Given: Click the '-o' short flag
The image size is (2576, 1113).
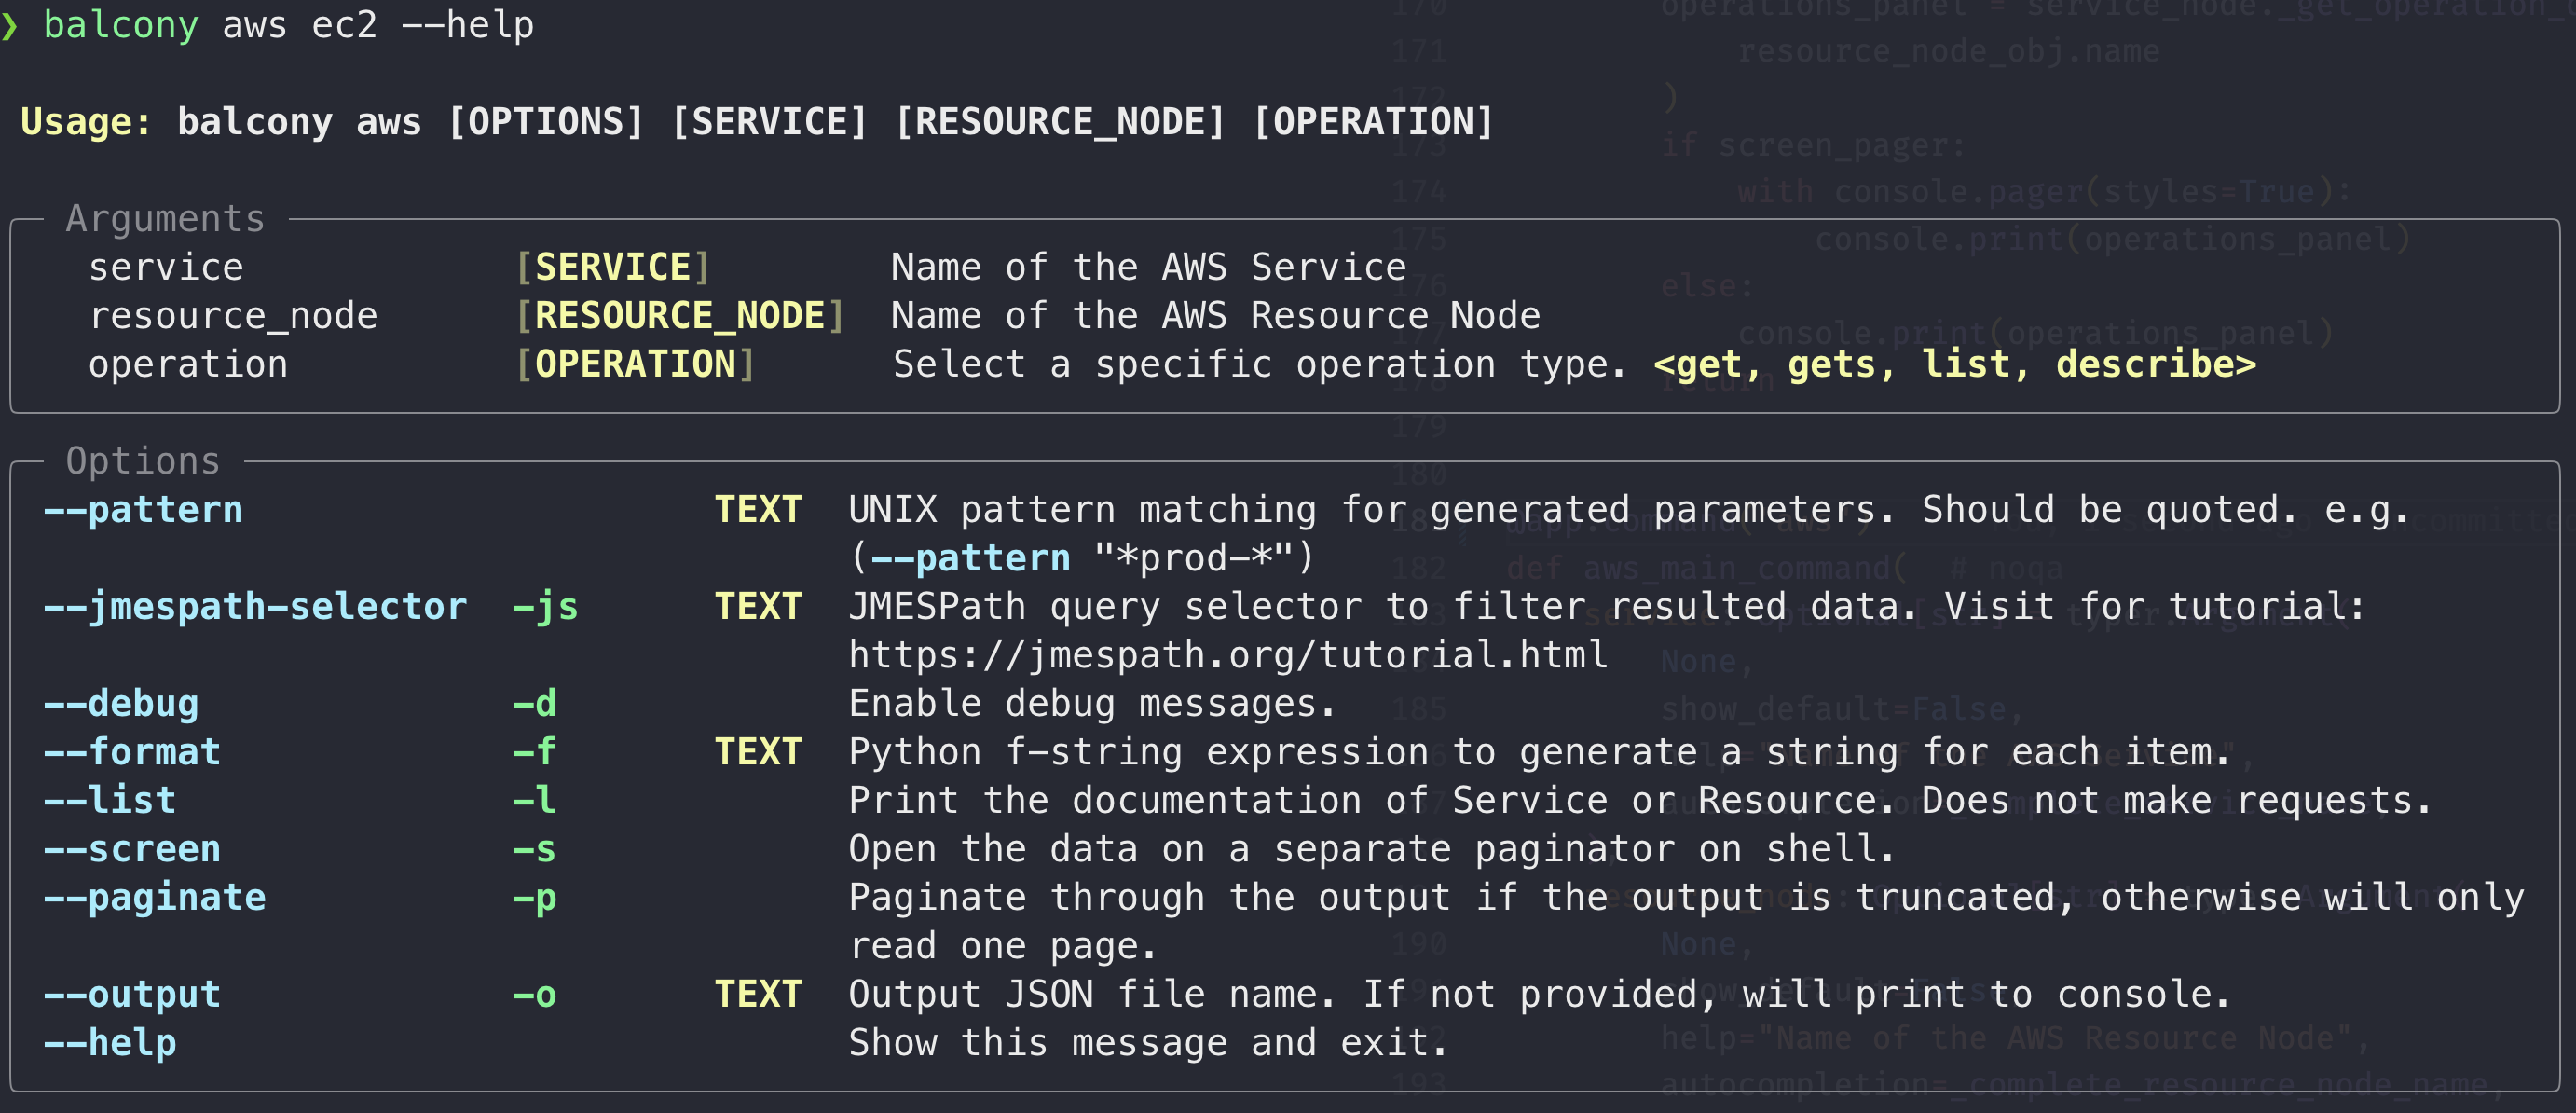Looking at the screenshot, I should (535, 995).
